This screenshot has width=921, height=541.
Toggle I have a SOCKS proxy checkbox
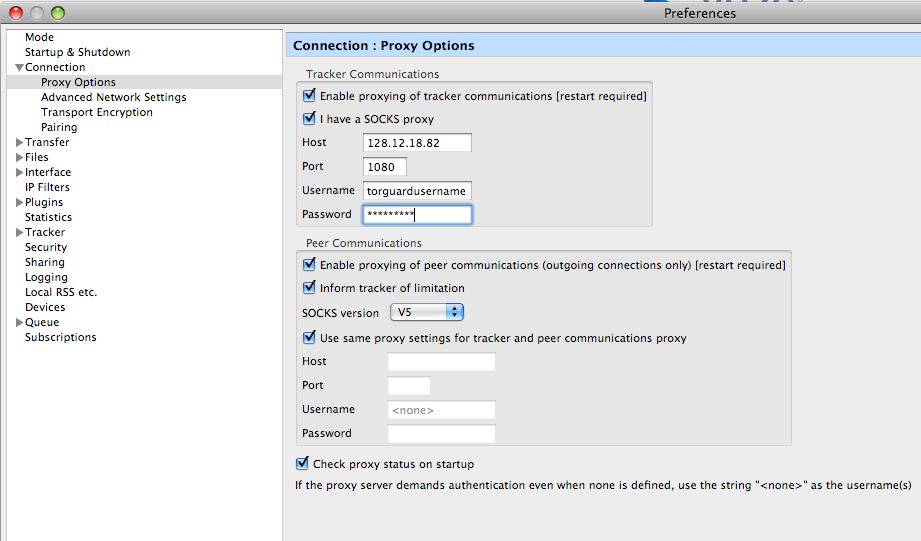click(309, 118)
